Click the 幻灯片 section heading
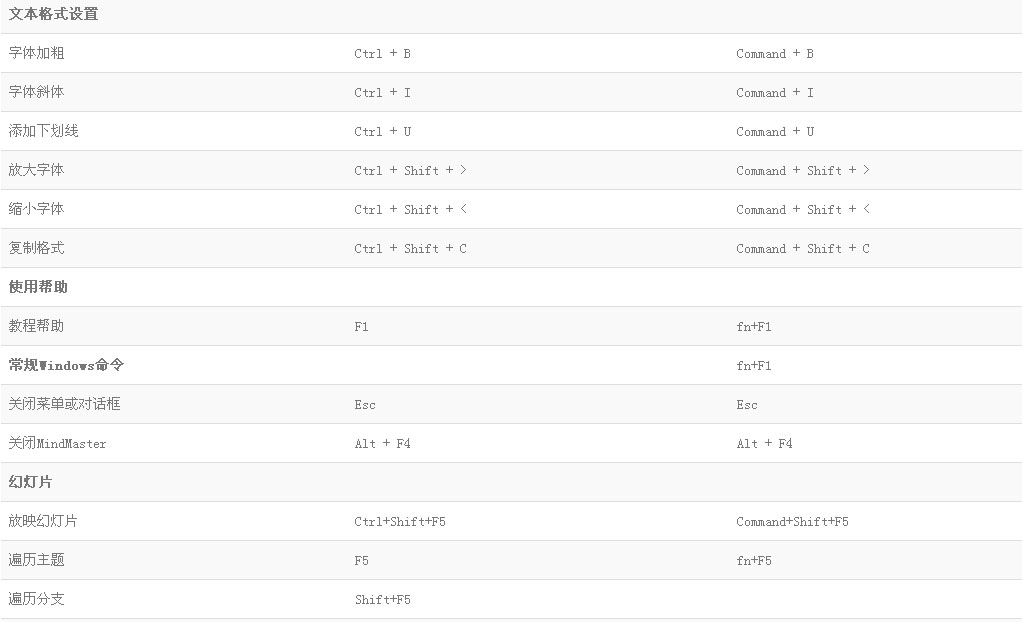Screen dimensions: 1022x622 point(31,482)
